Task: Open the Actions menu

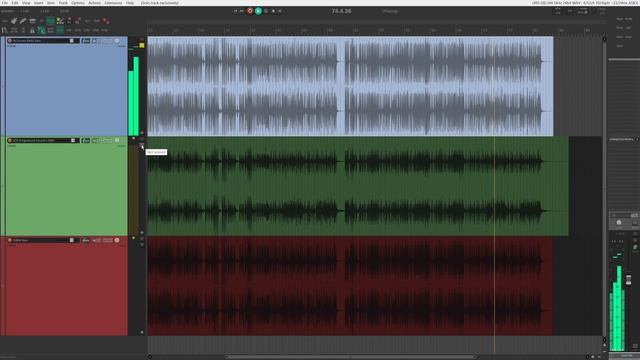Action: [95, 3]
